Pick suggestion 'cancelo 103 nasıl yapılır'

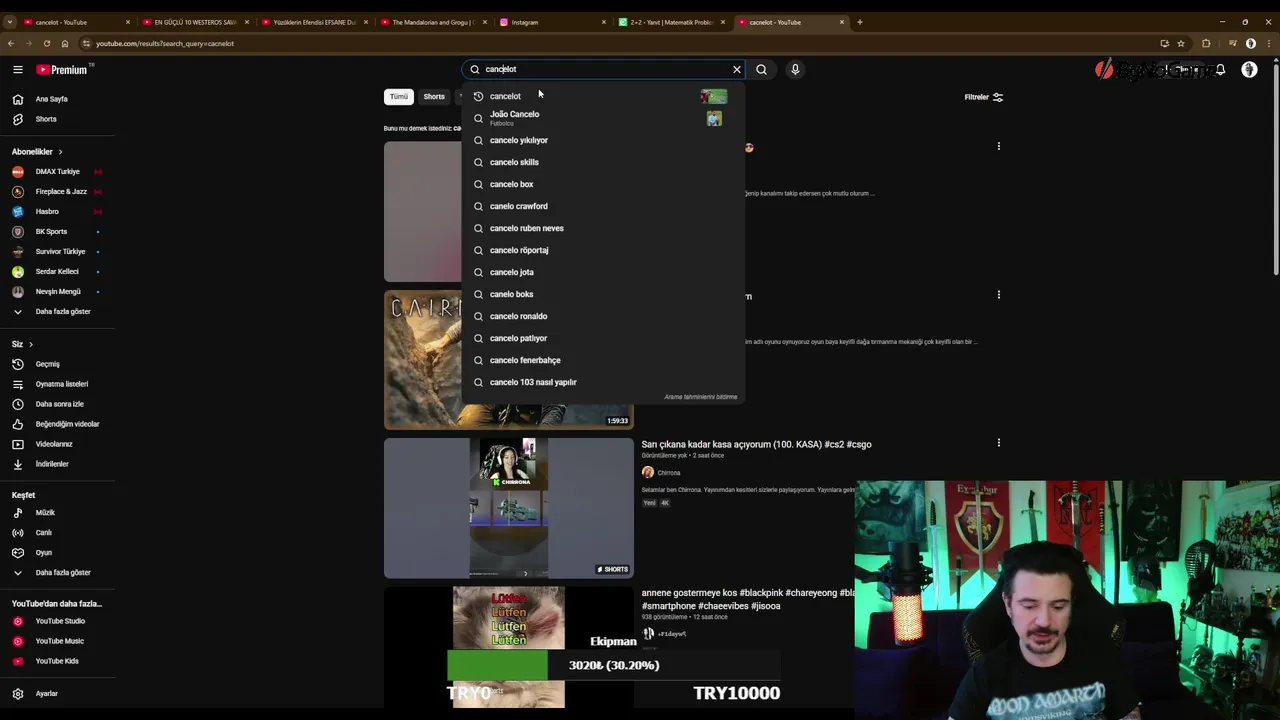click(x=604, y=382)
